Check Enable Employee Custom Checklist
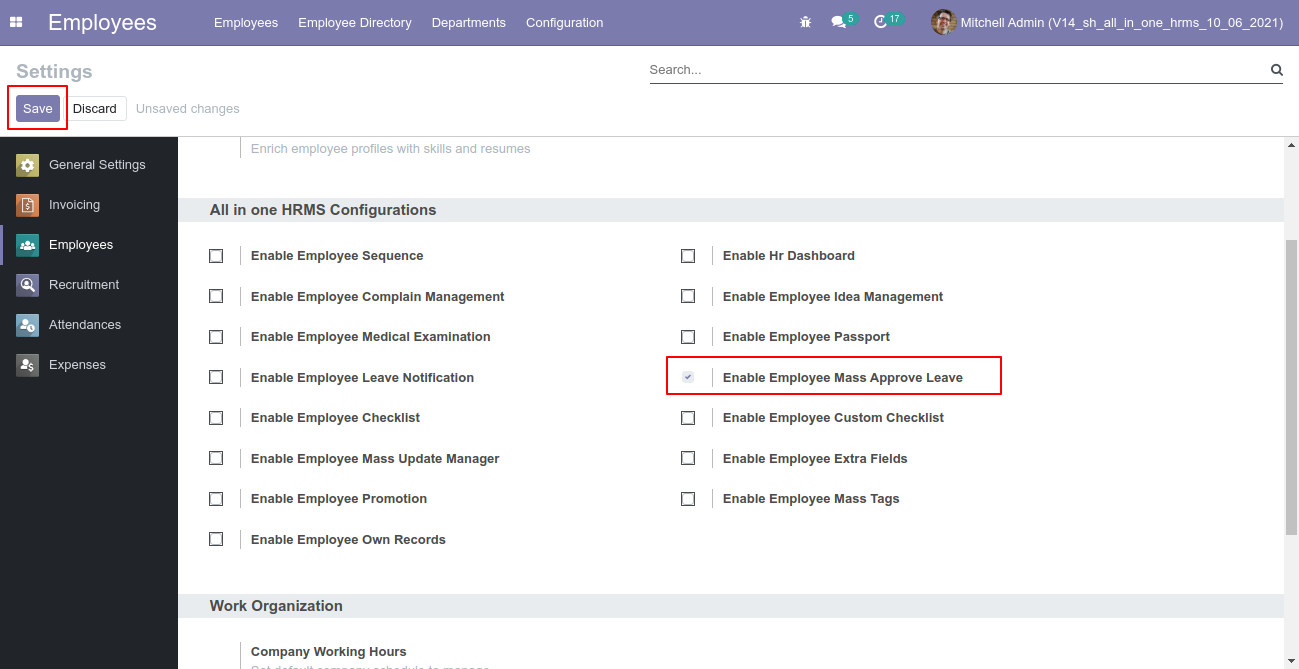This screenshot has height=669, width=1299. pyautogui.click(x=688, y=418)
